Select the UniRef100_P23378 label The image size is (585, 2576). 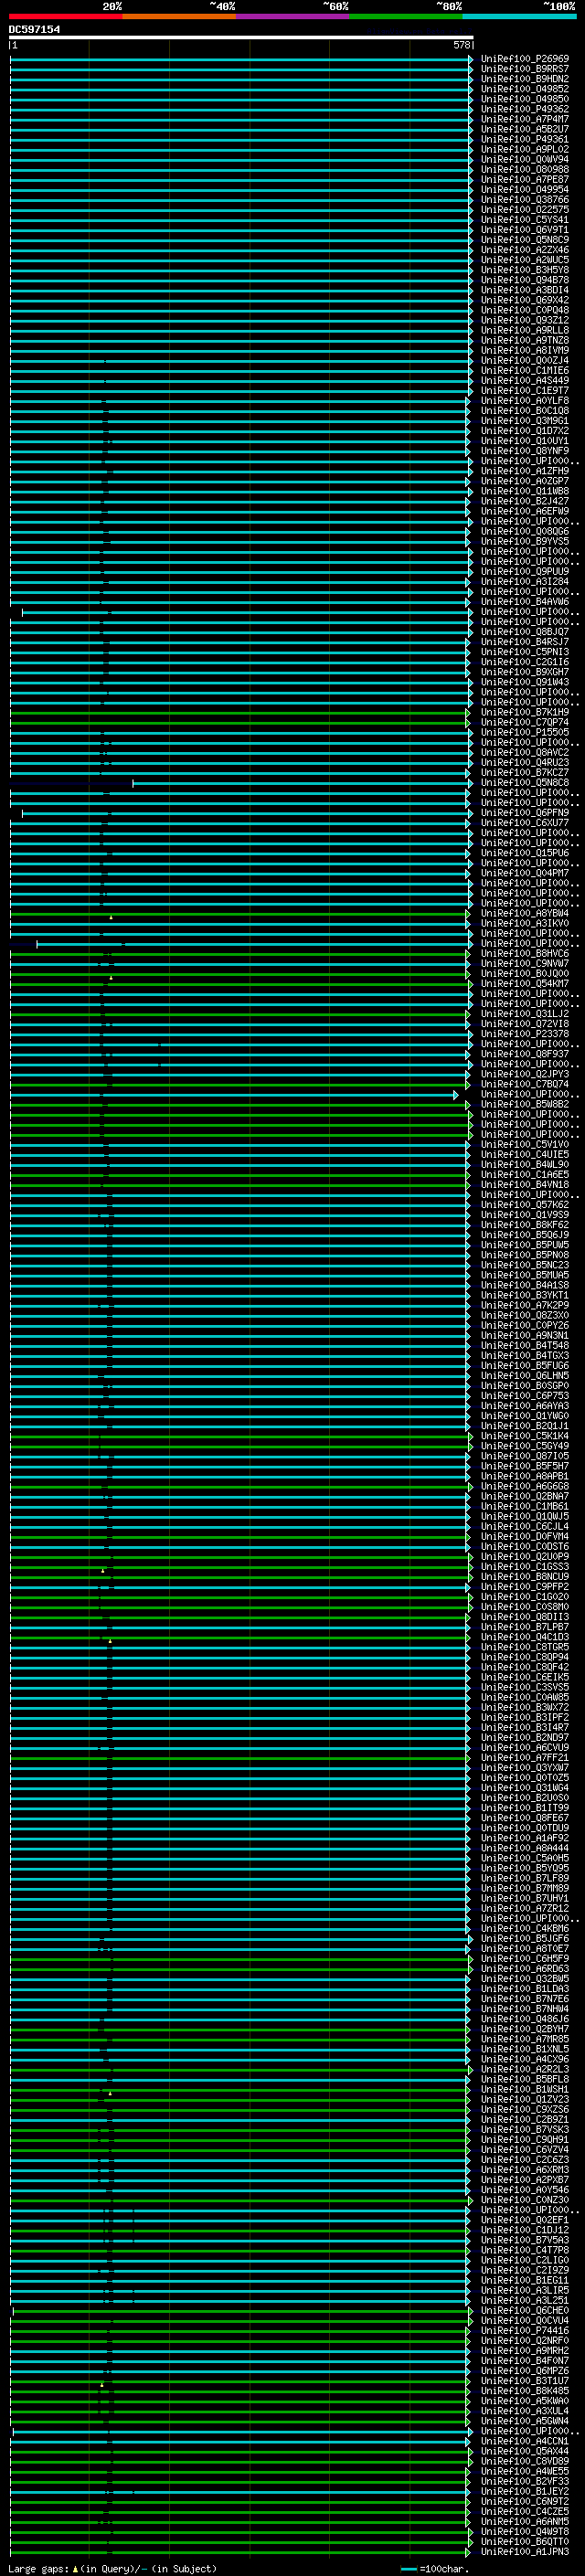(x=524, y=1034)
